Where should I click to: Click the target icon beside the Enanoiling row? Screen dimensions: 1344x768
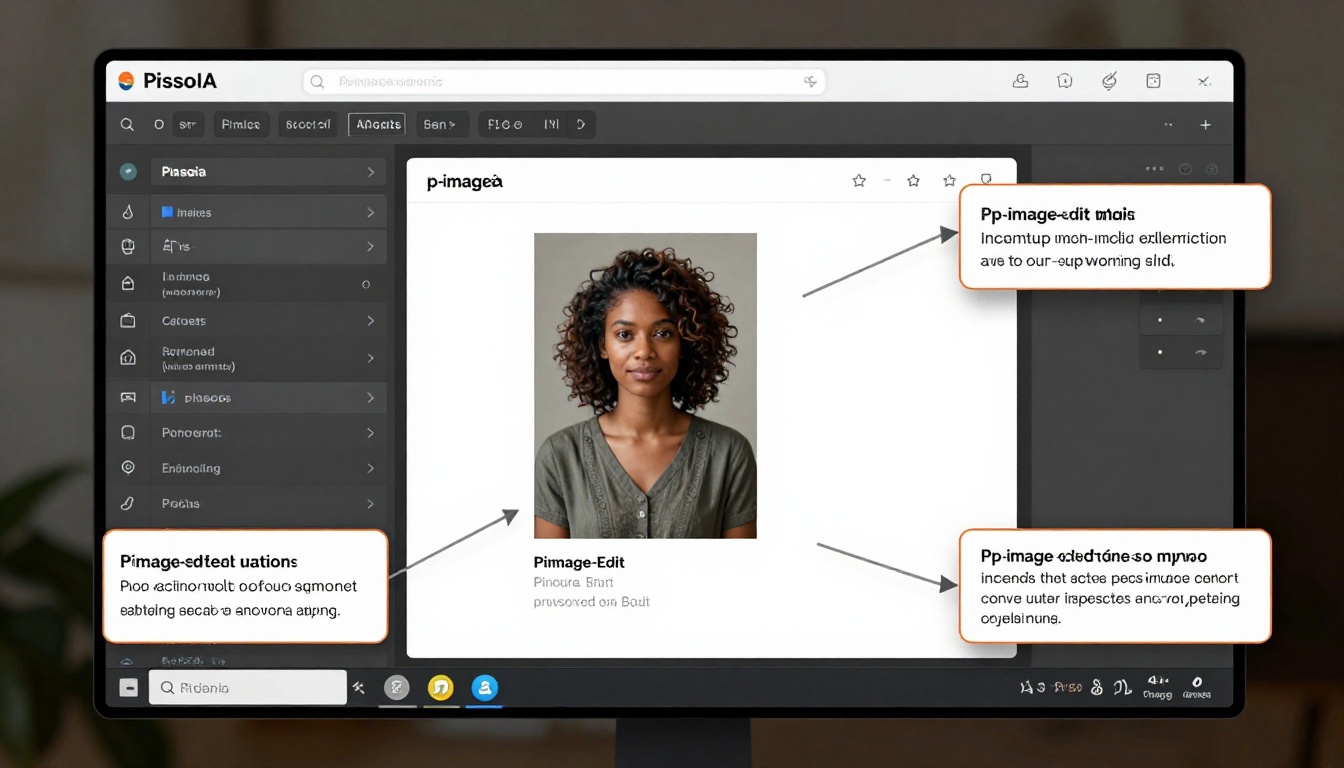click(x=127, y=467)
